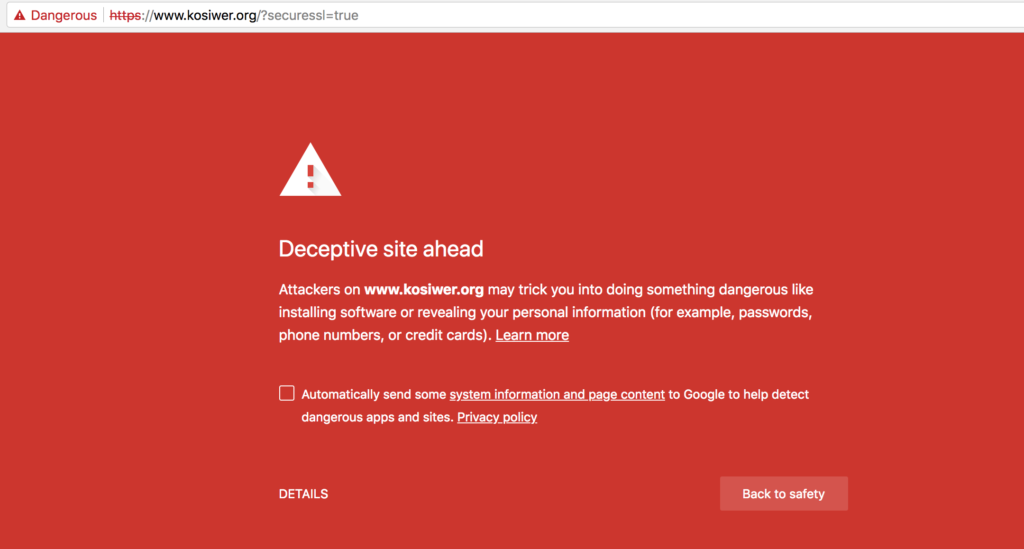Open the Dangerous security indicator label
Viewport: 1024px width, 549px height.
click(63, 15)
